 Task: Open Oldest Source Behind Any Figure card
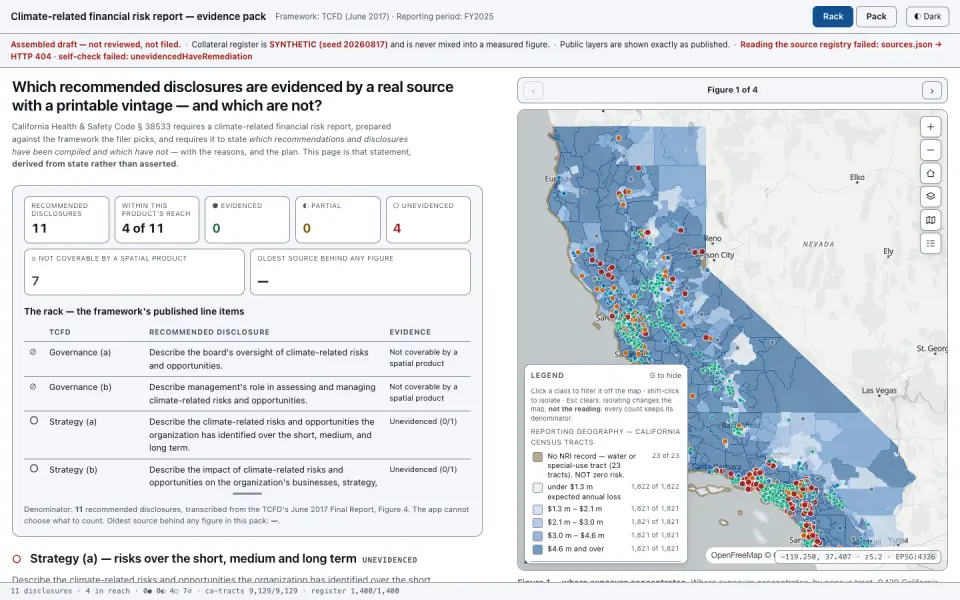(361, 272)
